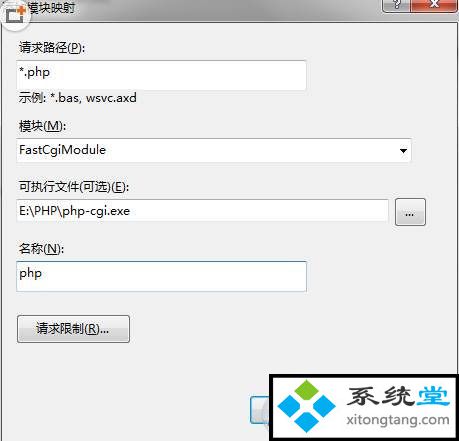Click the 请求路径(P) label
This screenshot has height=441, width=459.
pyautogui.click(x=52, y=48)
